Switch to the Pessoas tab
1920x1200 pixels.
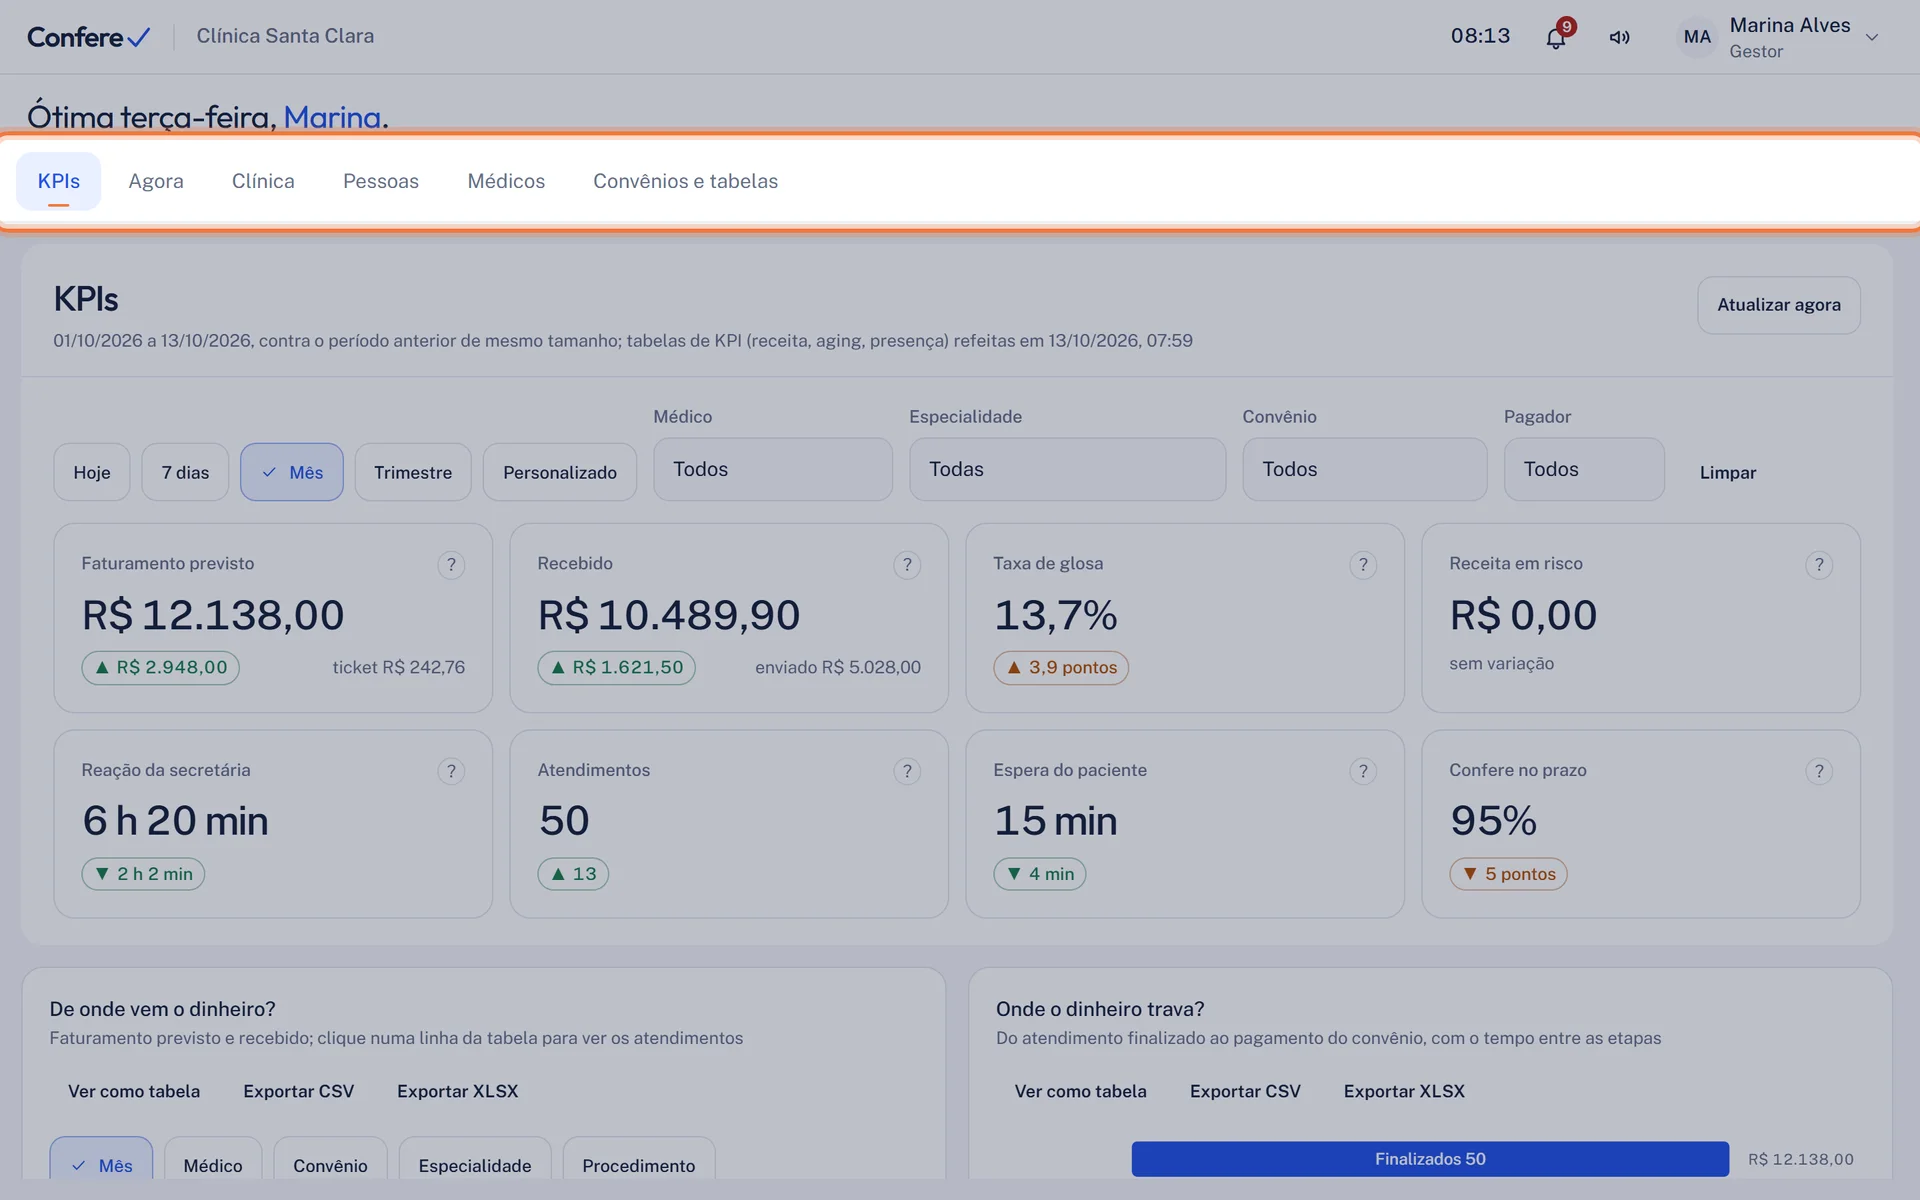(x=381, y=181)
